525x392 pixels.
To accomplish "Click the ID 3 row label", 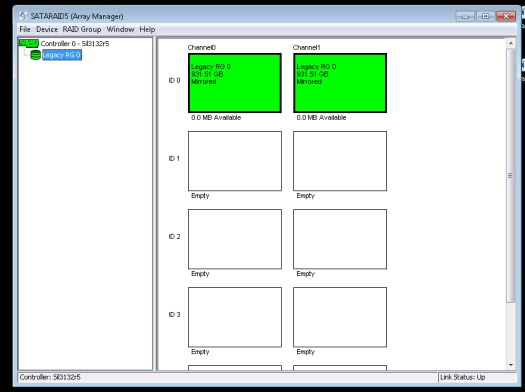I will (x=174, y=314).
